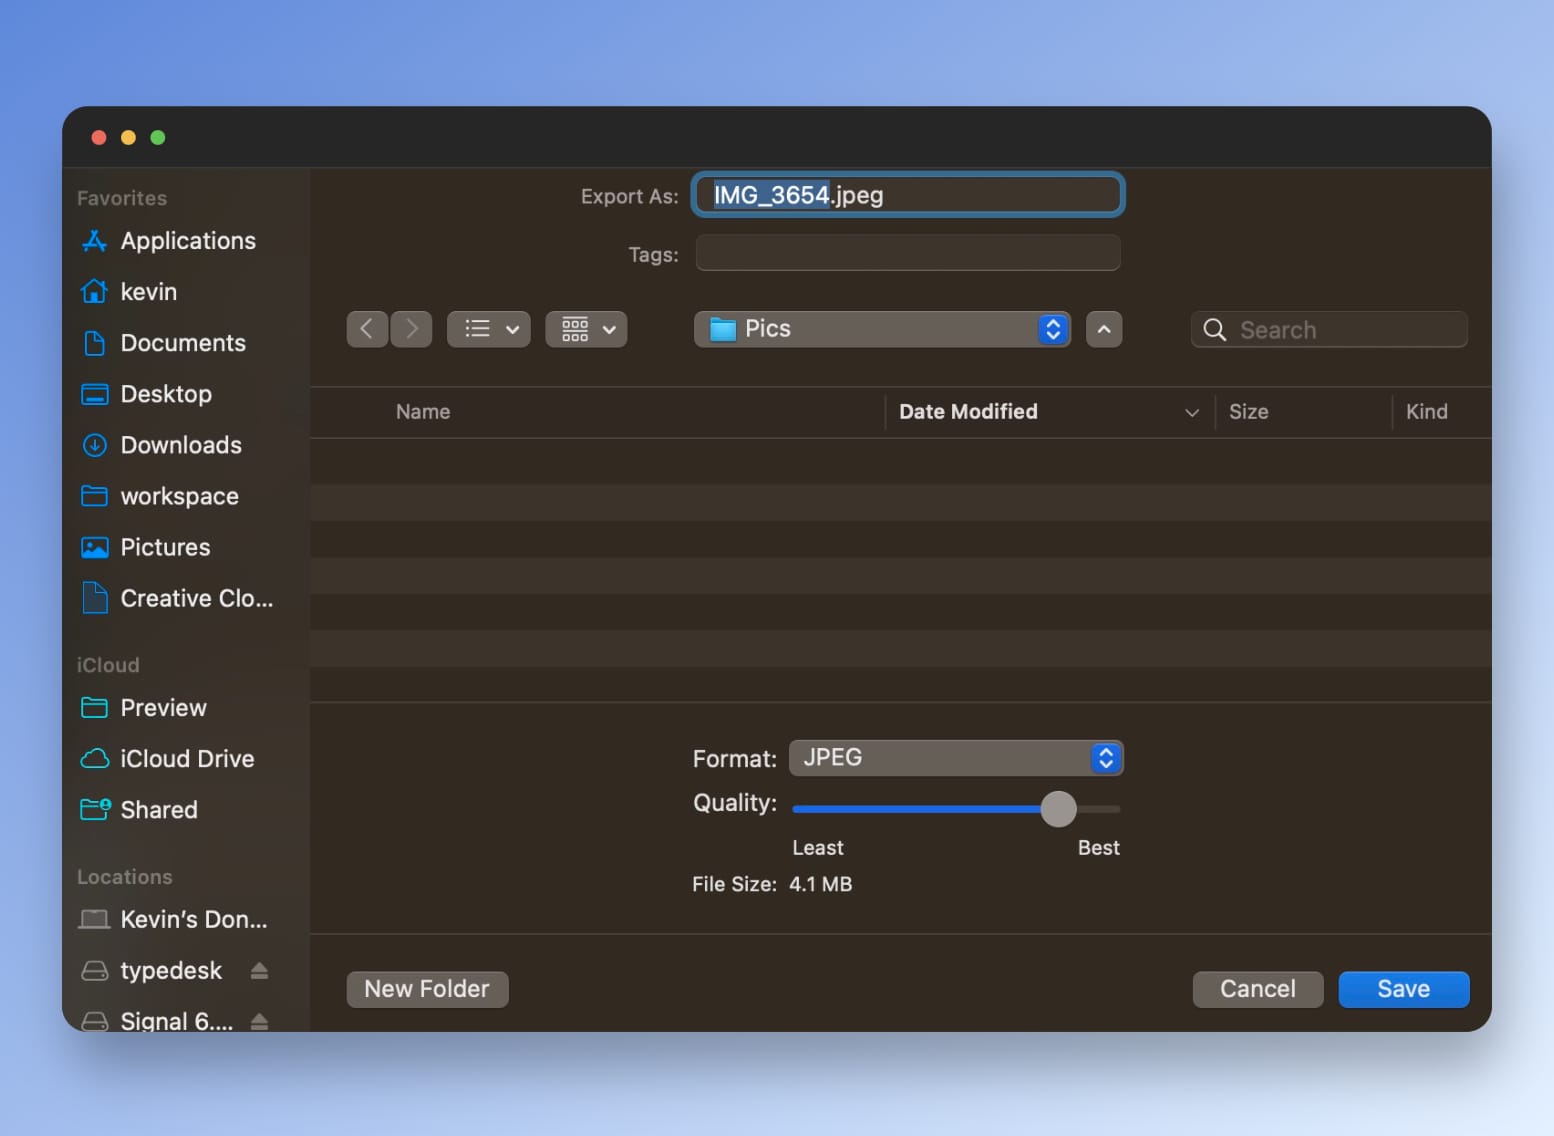Click the Quality slider handle

[x=1058, y=808]
